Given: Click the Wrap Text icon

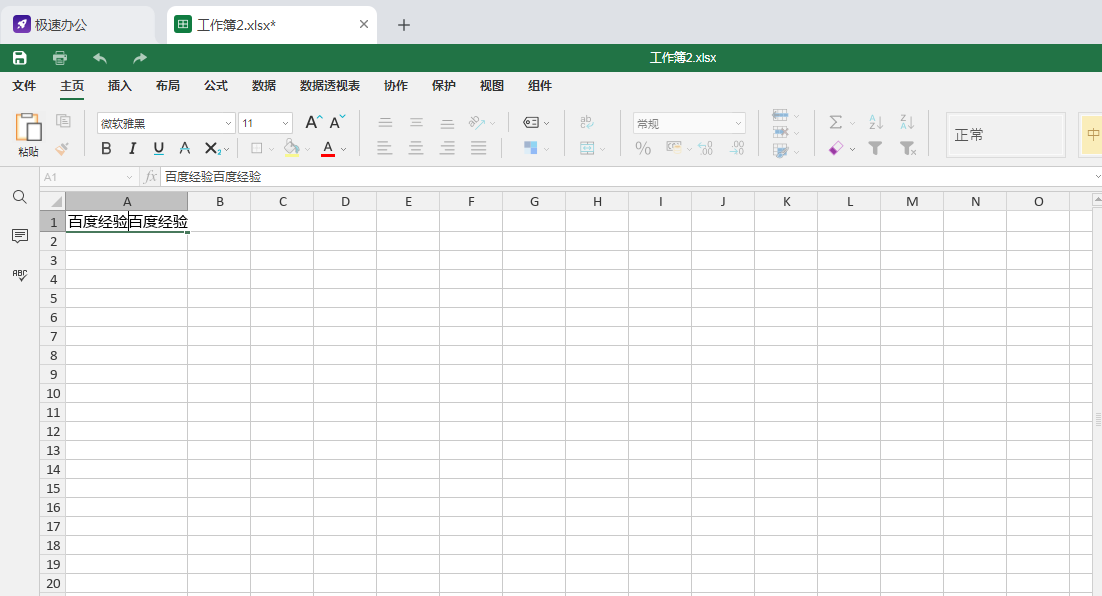Looking at the screenshot, I should pos(587,123).
